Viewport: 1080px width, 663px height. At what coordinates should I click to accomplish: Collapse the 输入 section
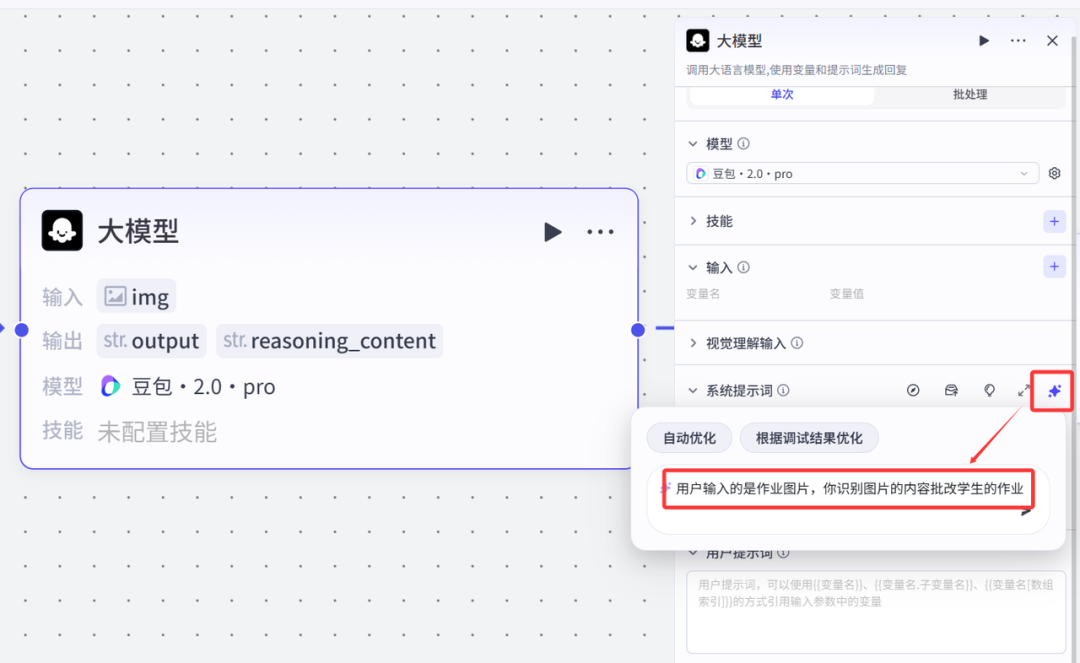point(693,267)
